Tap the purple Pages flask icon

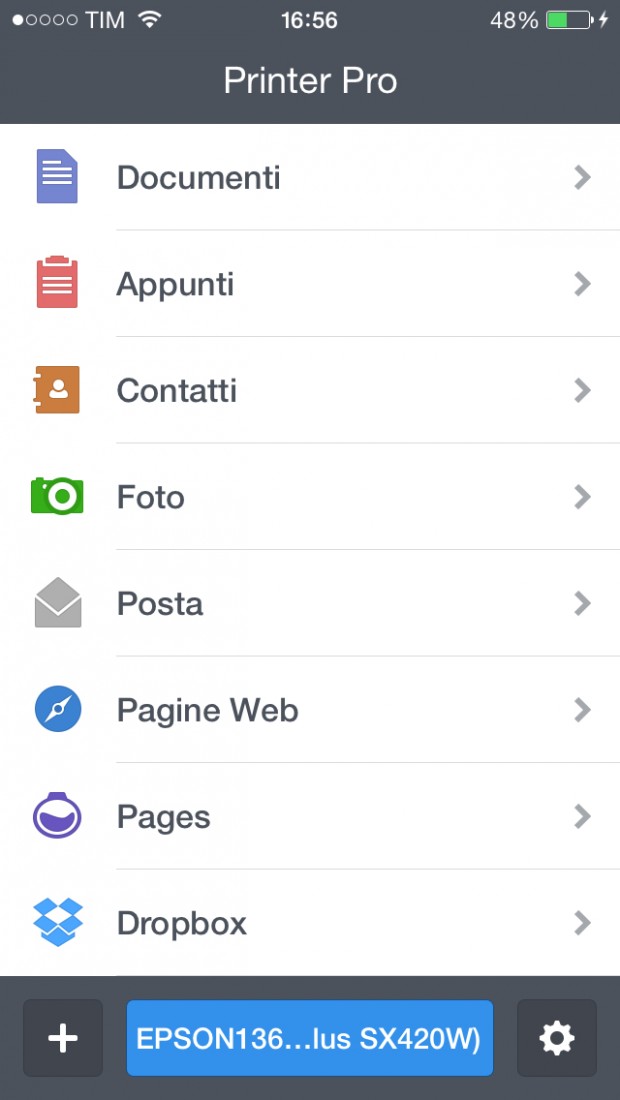click(57, 815)
